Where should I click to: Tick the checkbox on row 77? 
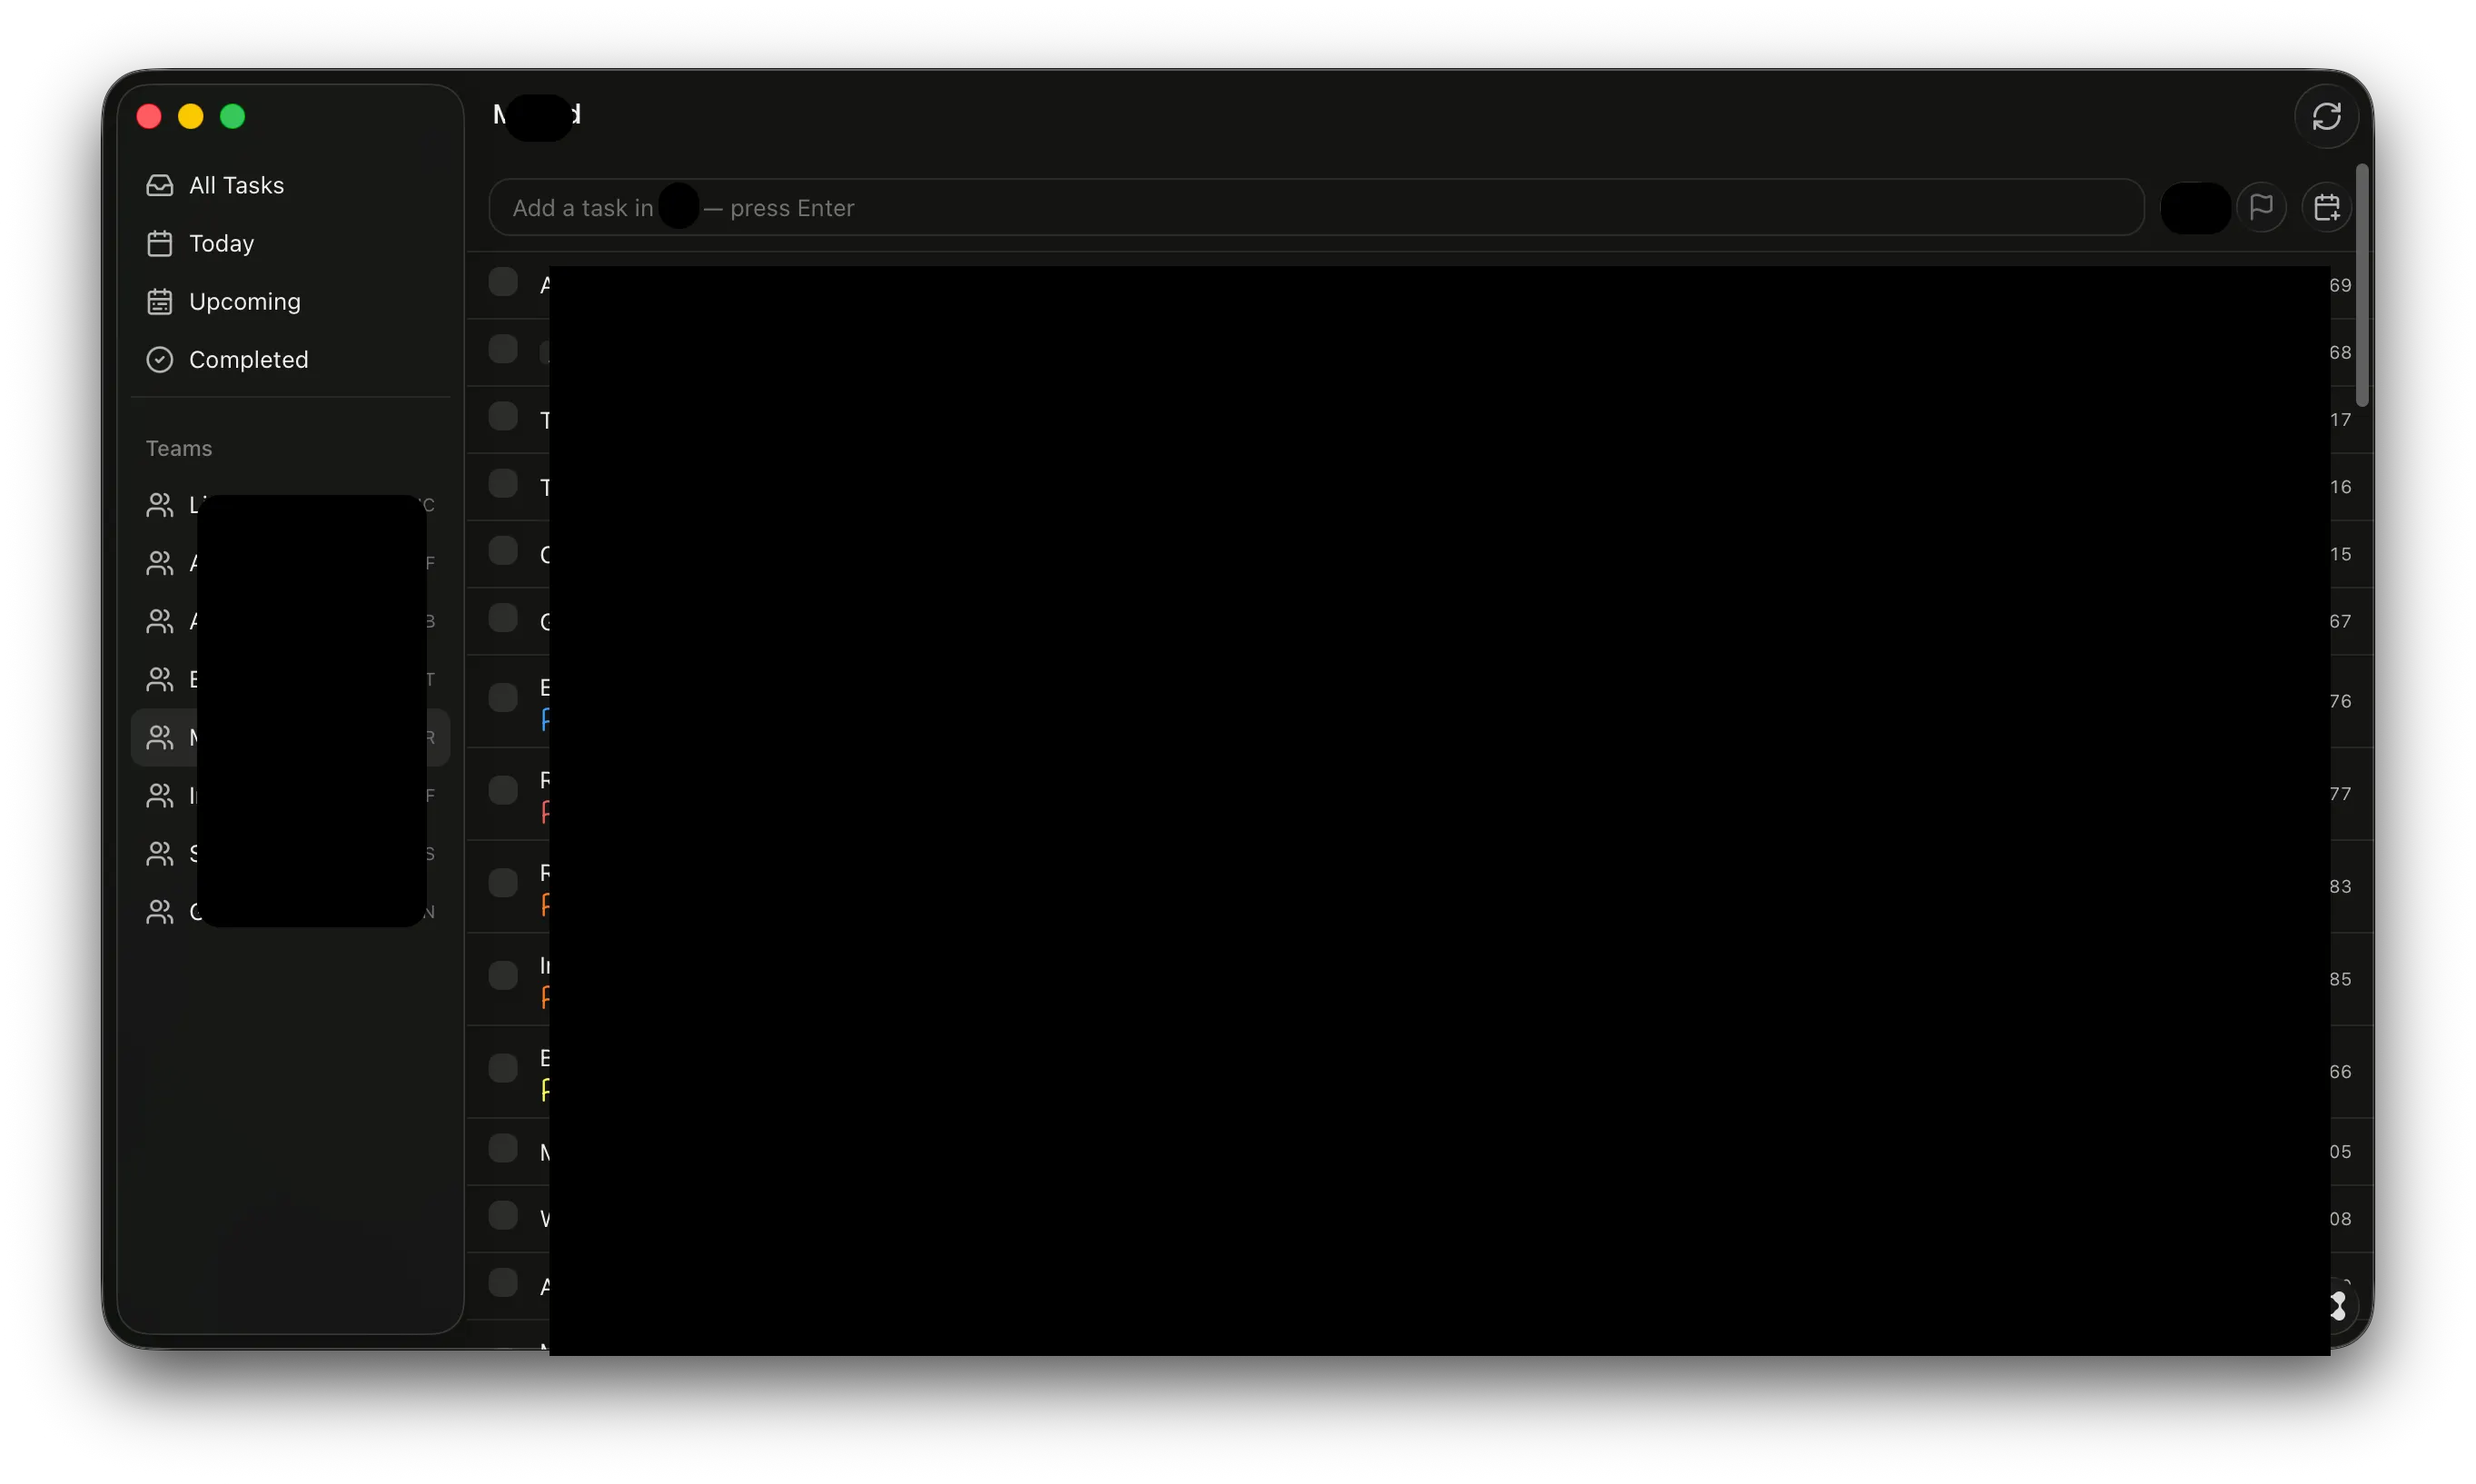503,791
